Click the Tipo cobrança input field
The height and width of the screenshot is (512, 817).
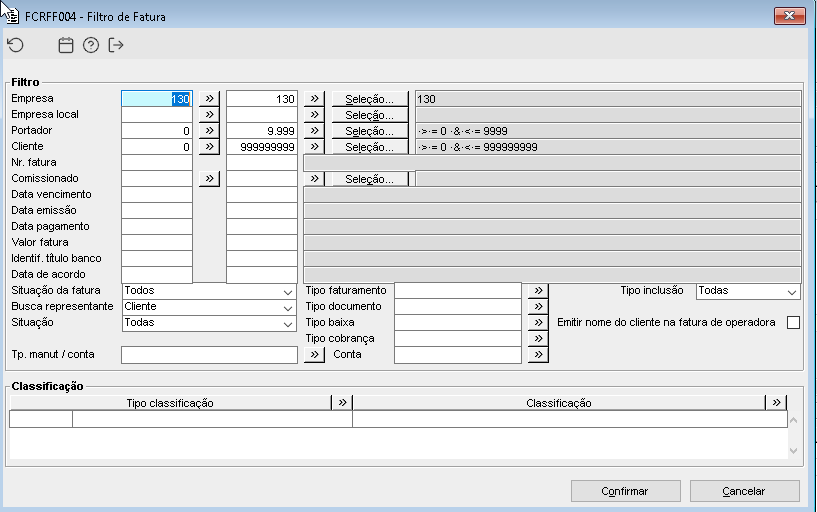458,339
